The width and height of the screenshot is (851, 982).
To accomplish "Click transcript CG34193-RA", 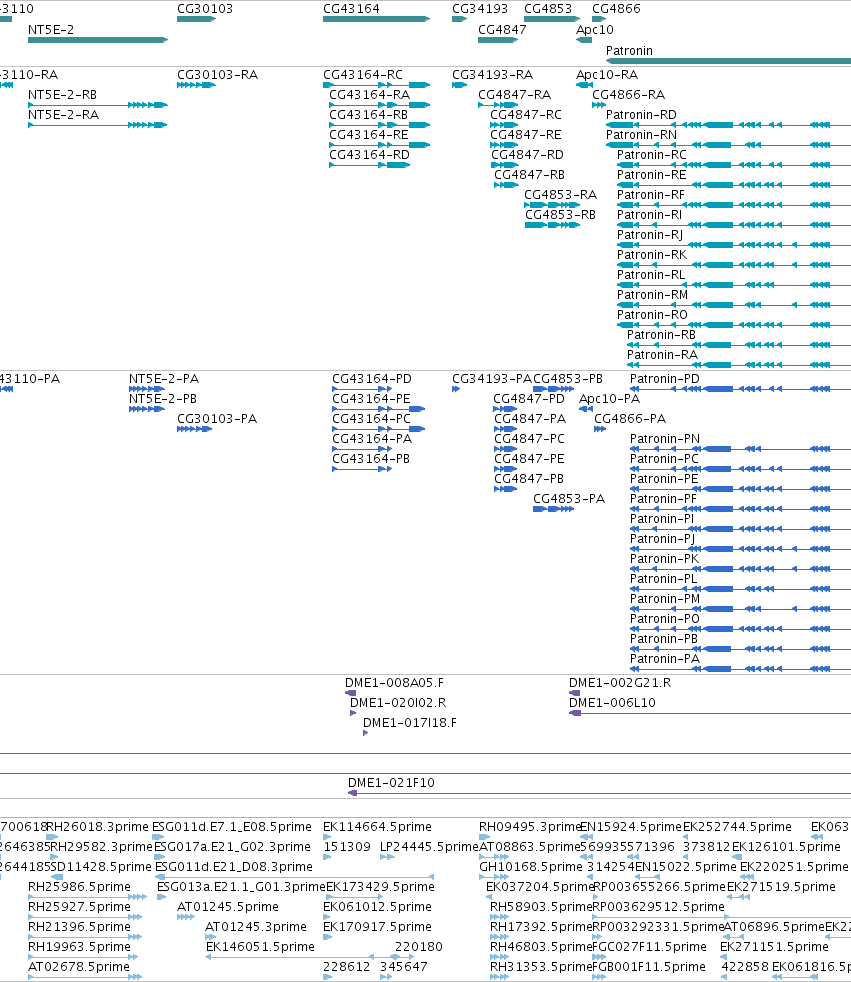I will pos(493,75).
